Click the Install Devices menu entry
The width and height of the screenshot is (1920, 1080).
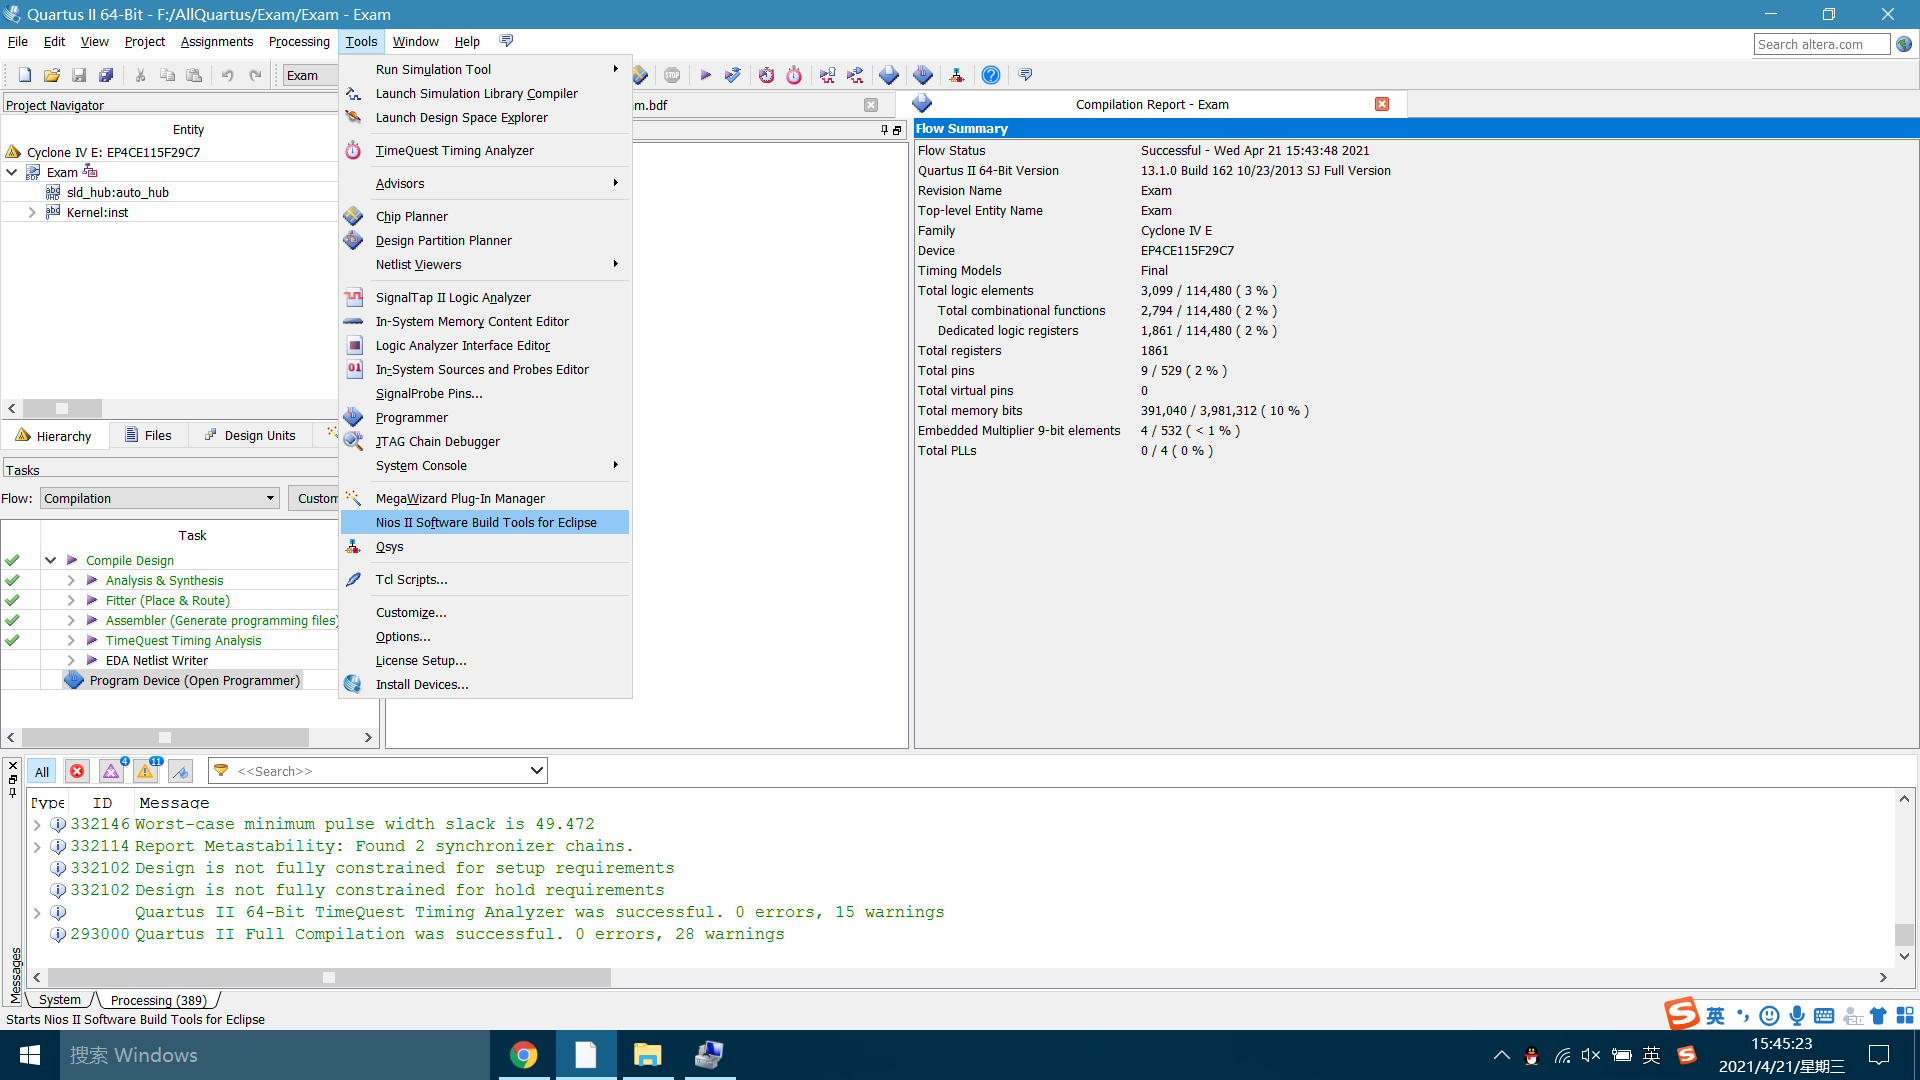coord(485,684)
